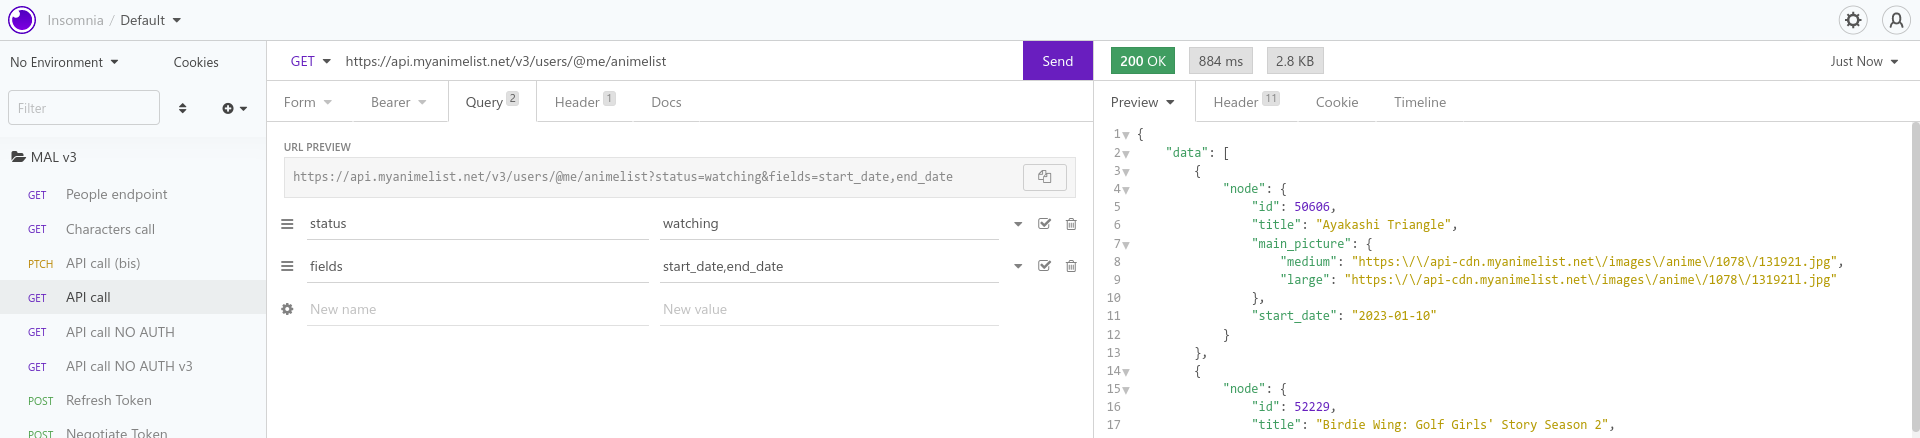Select API call NO AUTH v3 request
This screenshot has height=438, width=1920.
pos(133,366)
